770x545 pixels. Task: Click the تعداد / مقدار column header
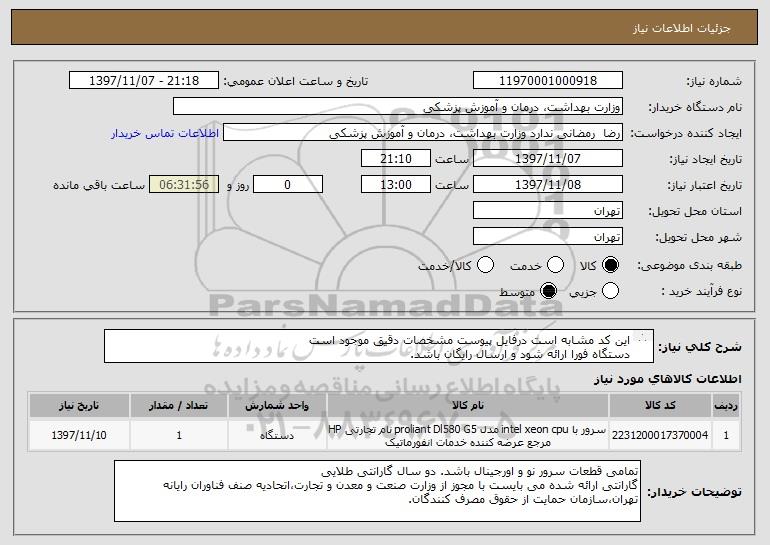pos(179,406)
